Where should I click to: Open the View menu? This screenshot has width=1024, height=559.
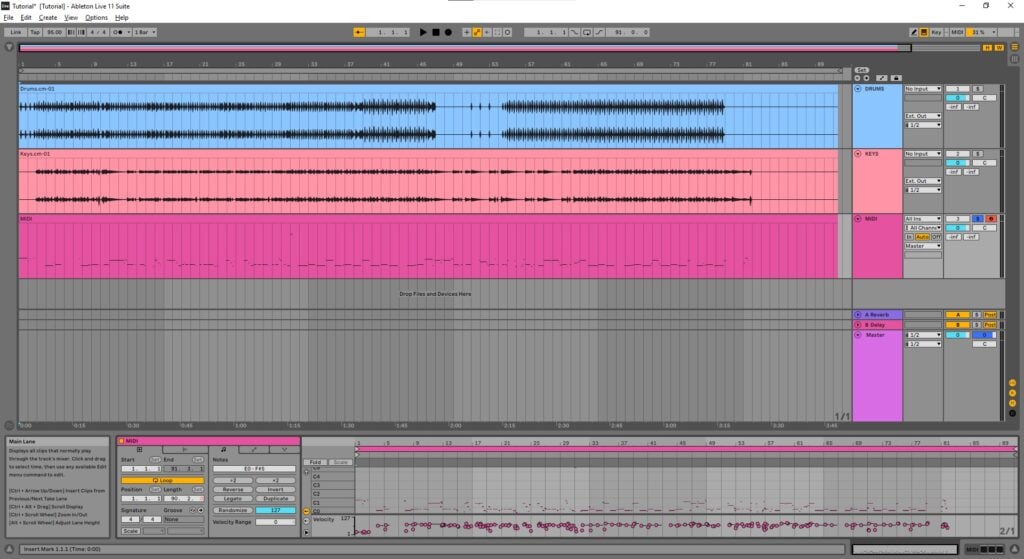pos(71,18)
